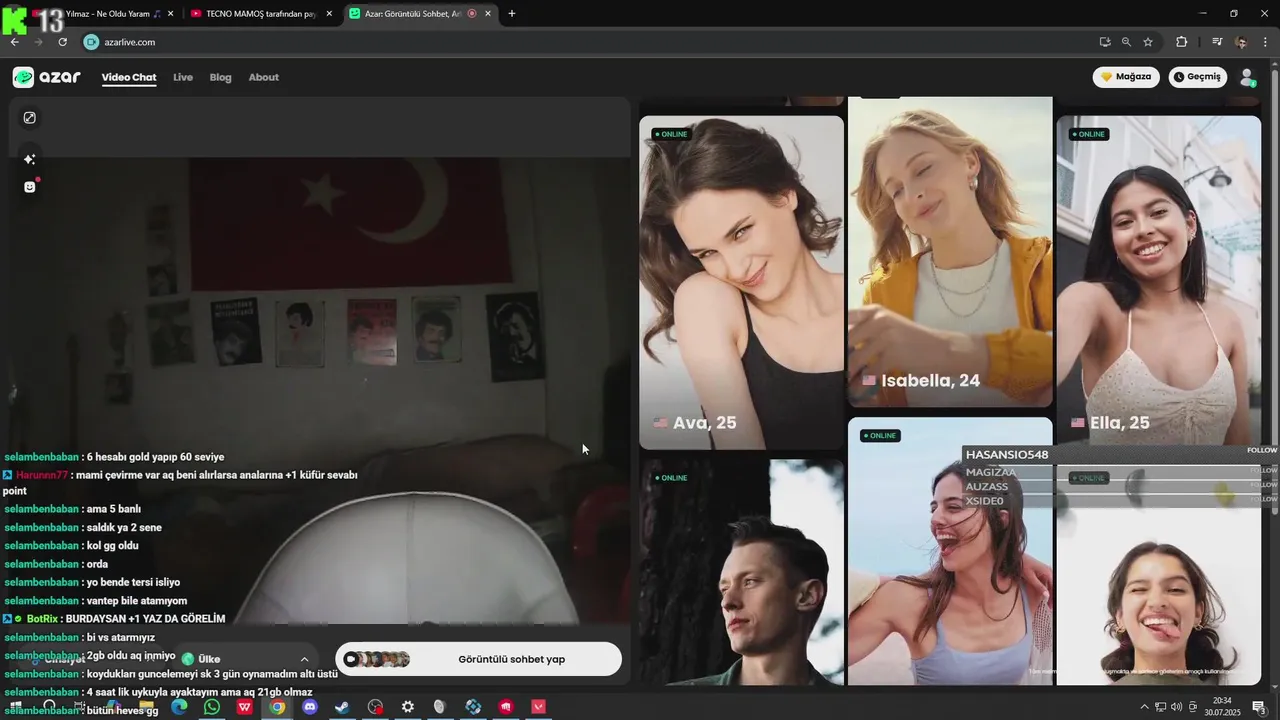
Task: Open the Valorant icon in taskbar
Action: 539,707
